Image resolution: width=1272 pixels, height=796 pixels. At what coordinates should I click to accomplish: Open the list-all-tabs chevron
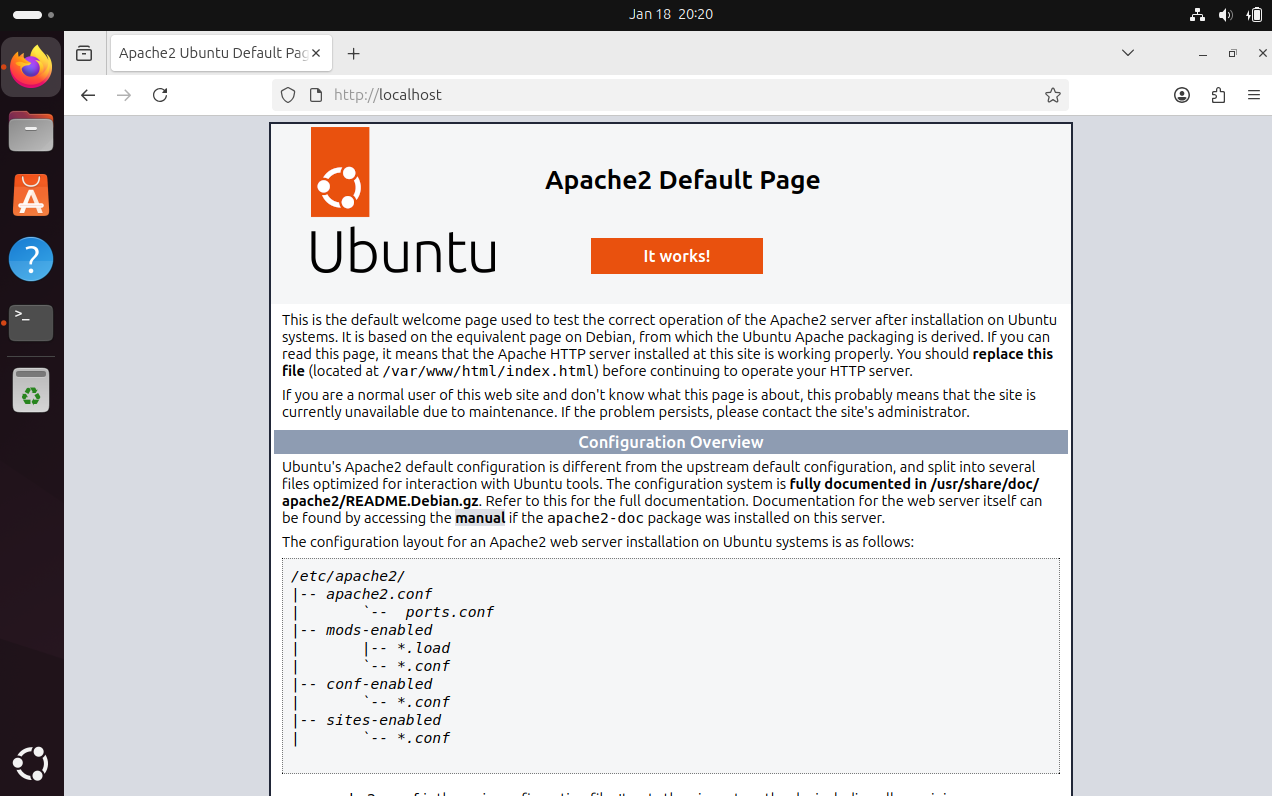(1128, 52)
